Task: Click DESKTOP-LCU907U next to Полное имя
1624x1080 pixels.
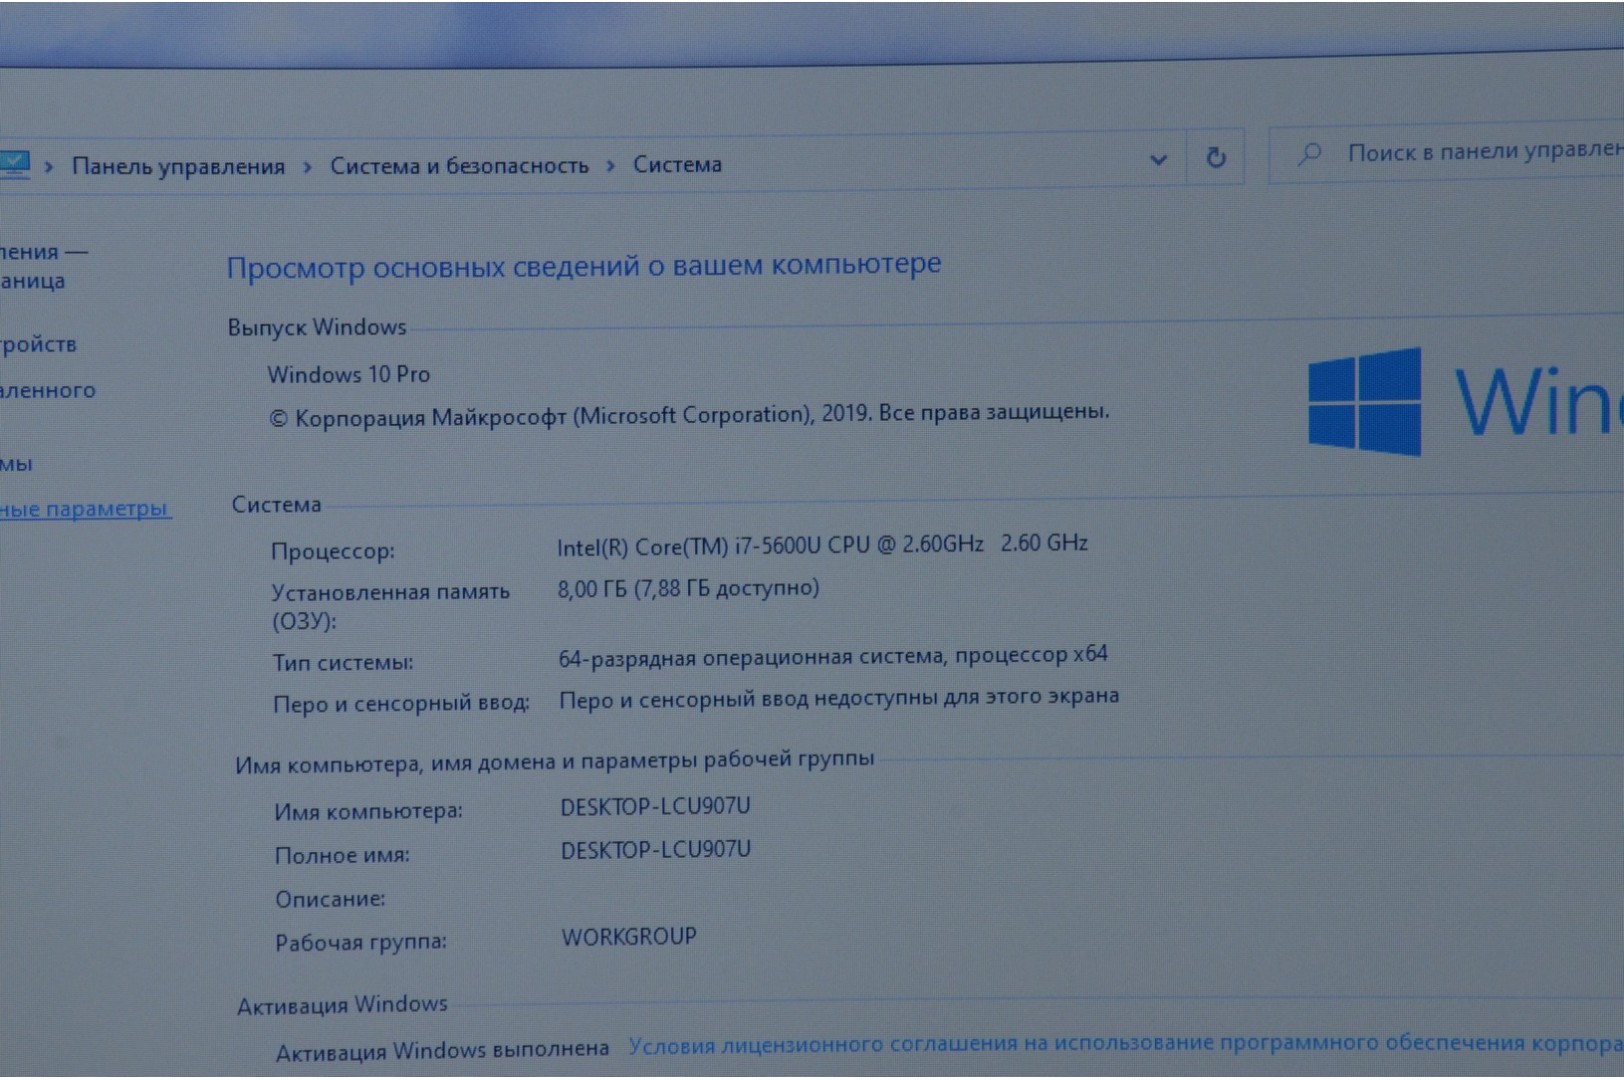Action: [x=655, y=850]
